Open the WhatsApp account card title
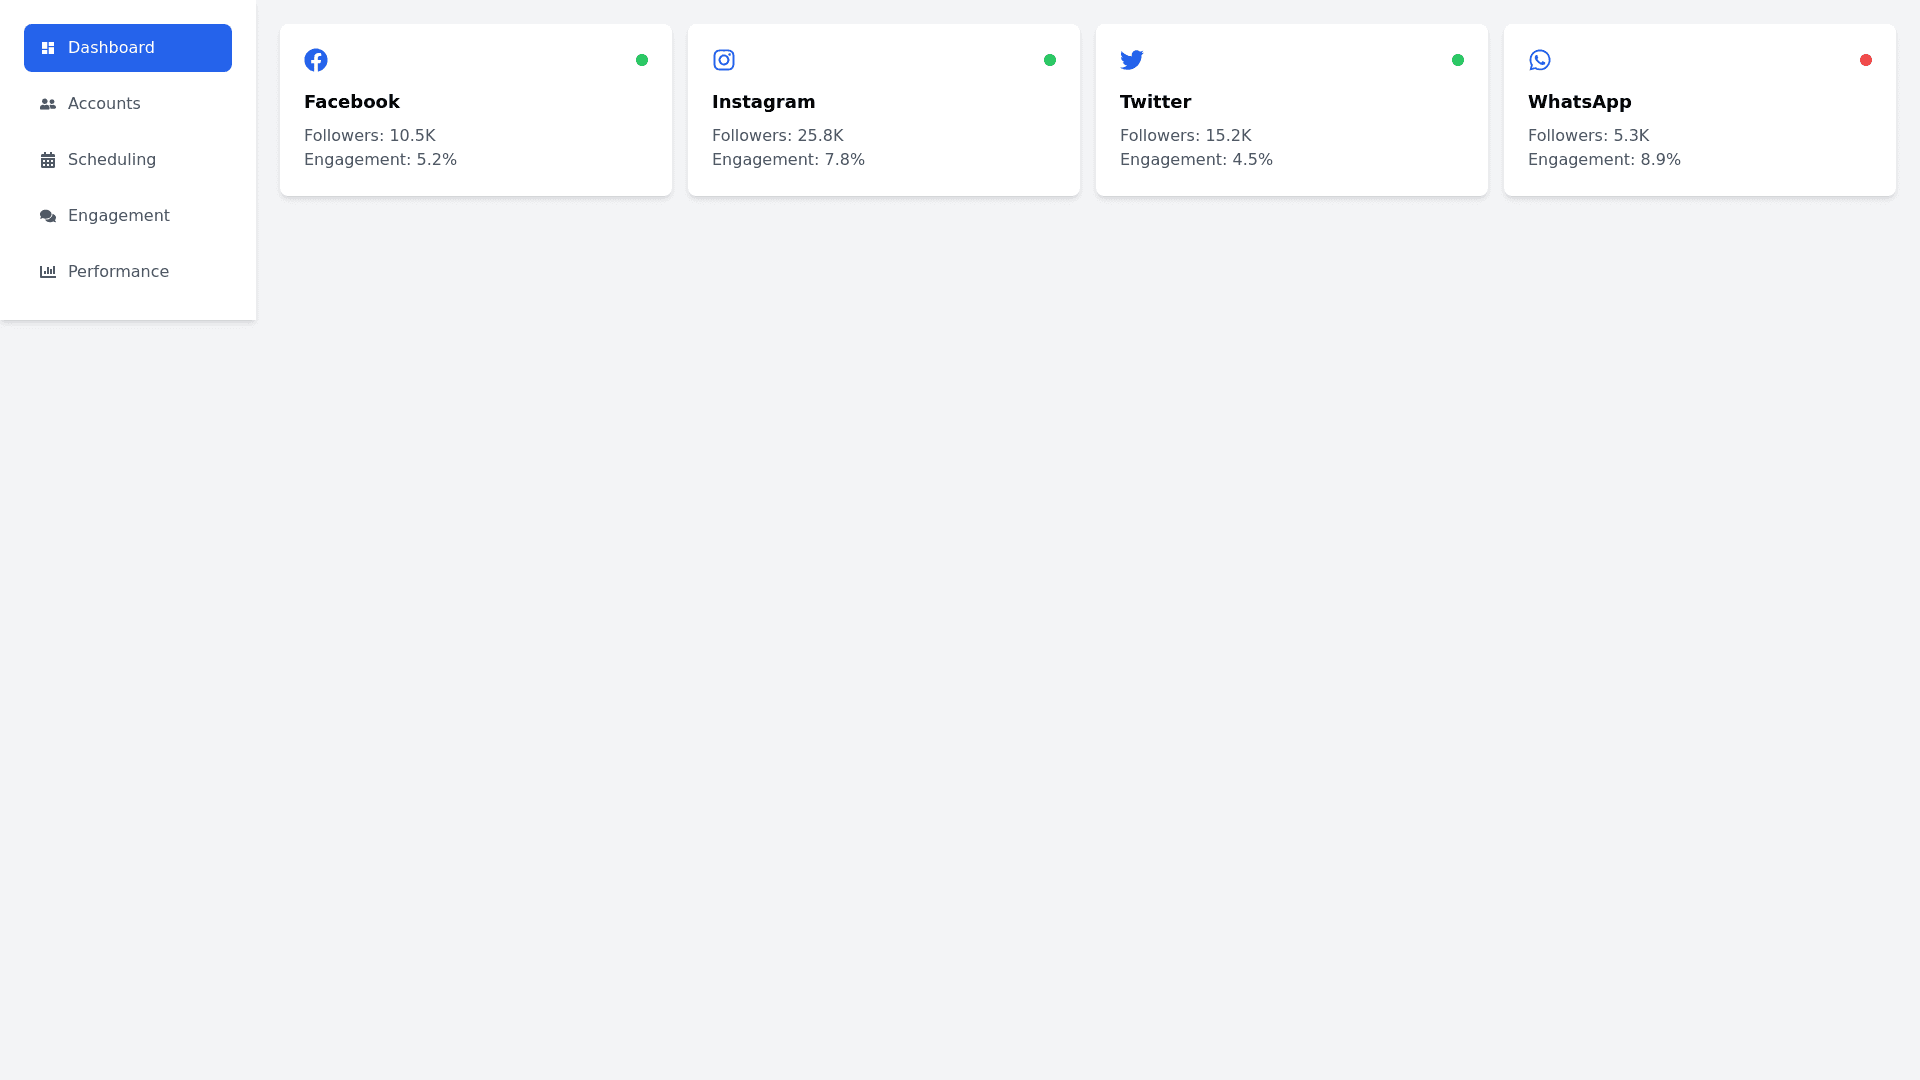Screen dimensions: 1920x1080 point(1579,102)
